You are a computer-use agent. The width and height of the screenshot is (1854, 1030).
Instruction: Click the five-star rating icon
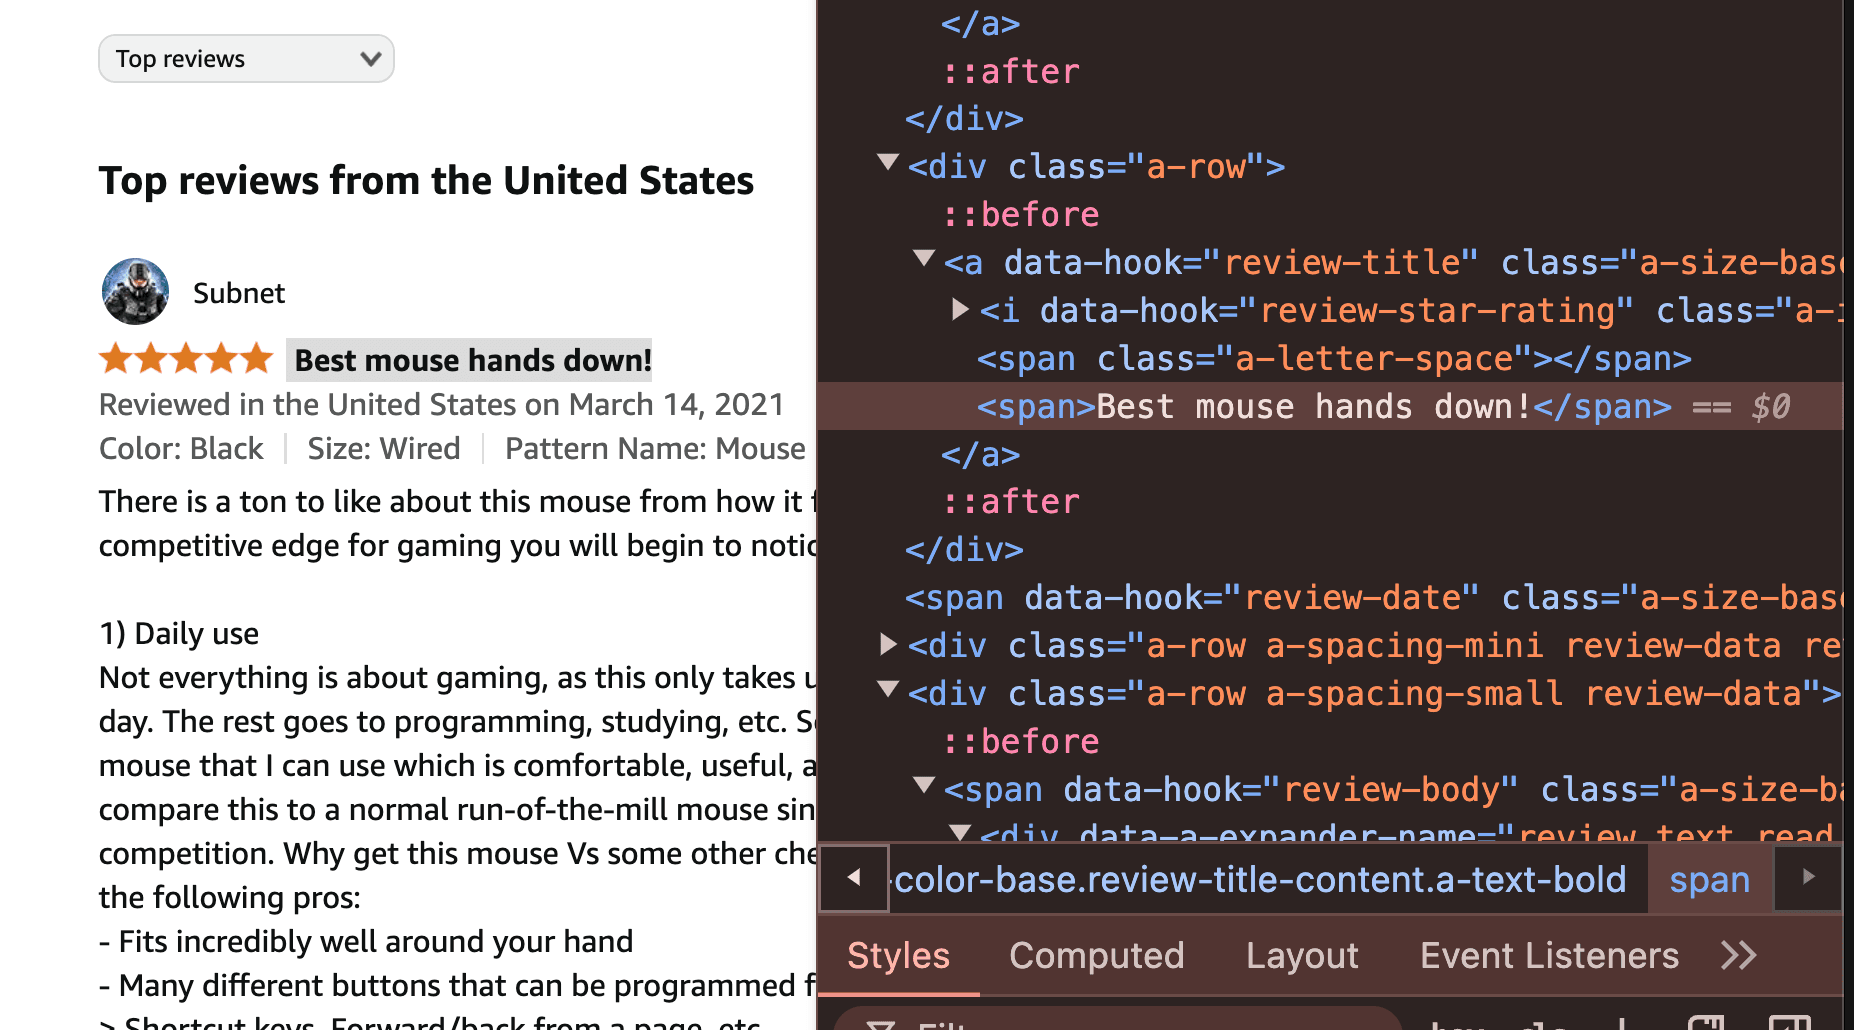186,359
